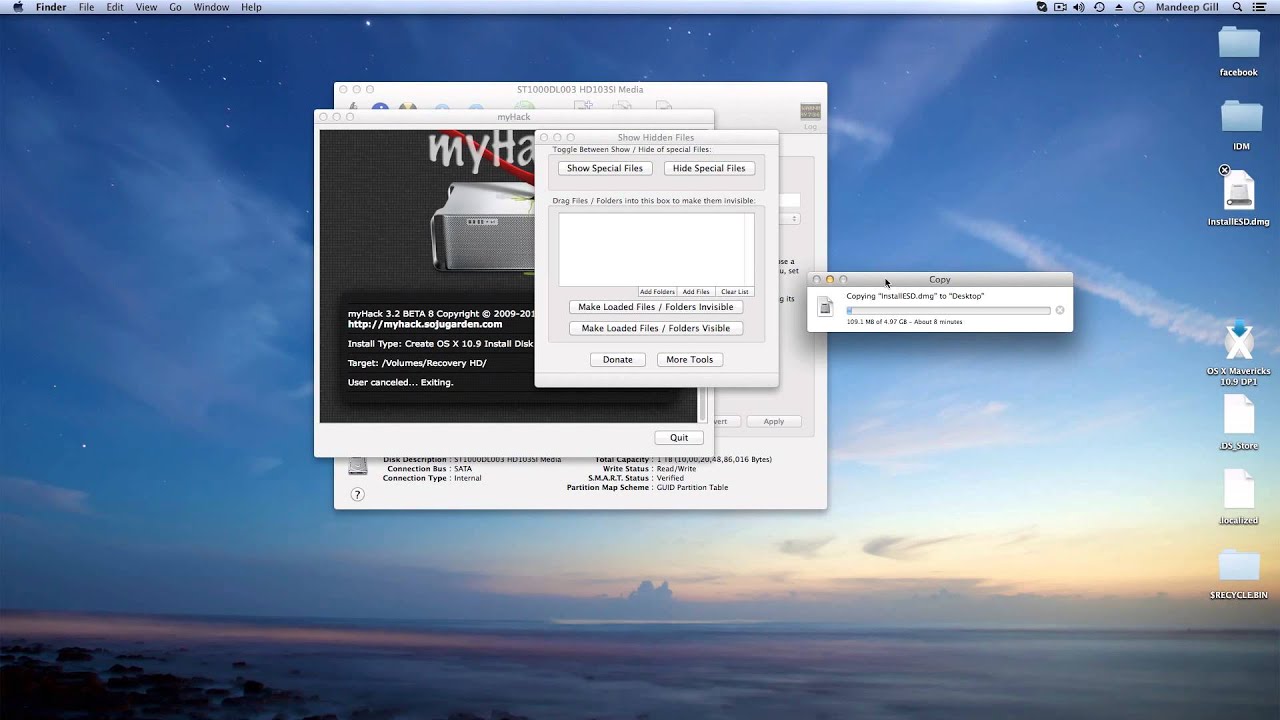Image resolution: width=1280 pixels, height=720 pixels.
Task: Click the Show Hidden Files window title
Action: tap(656, 138)
